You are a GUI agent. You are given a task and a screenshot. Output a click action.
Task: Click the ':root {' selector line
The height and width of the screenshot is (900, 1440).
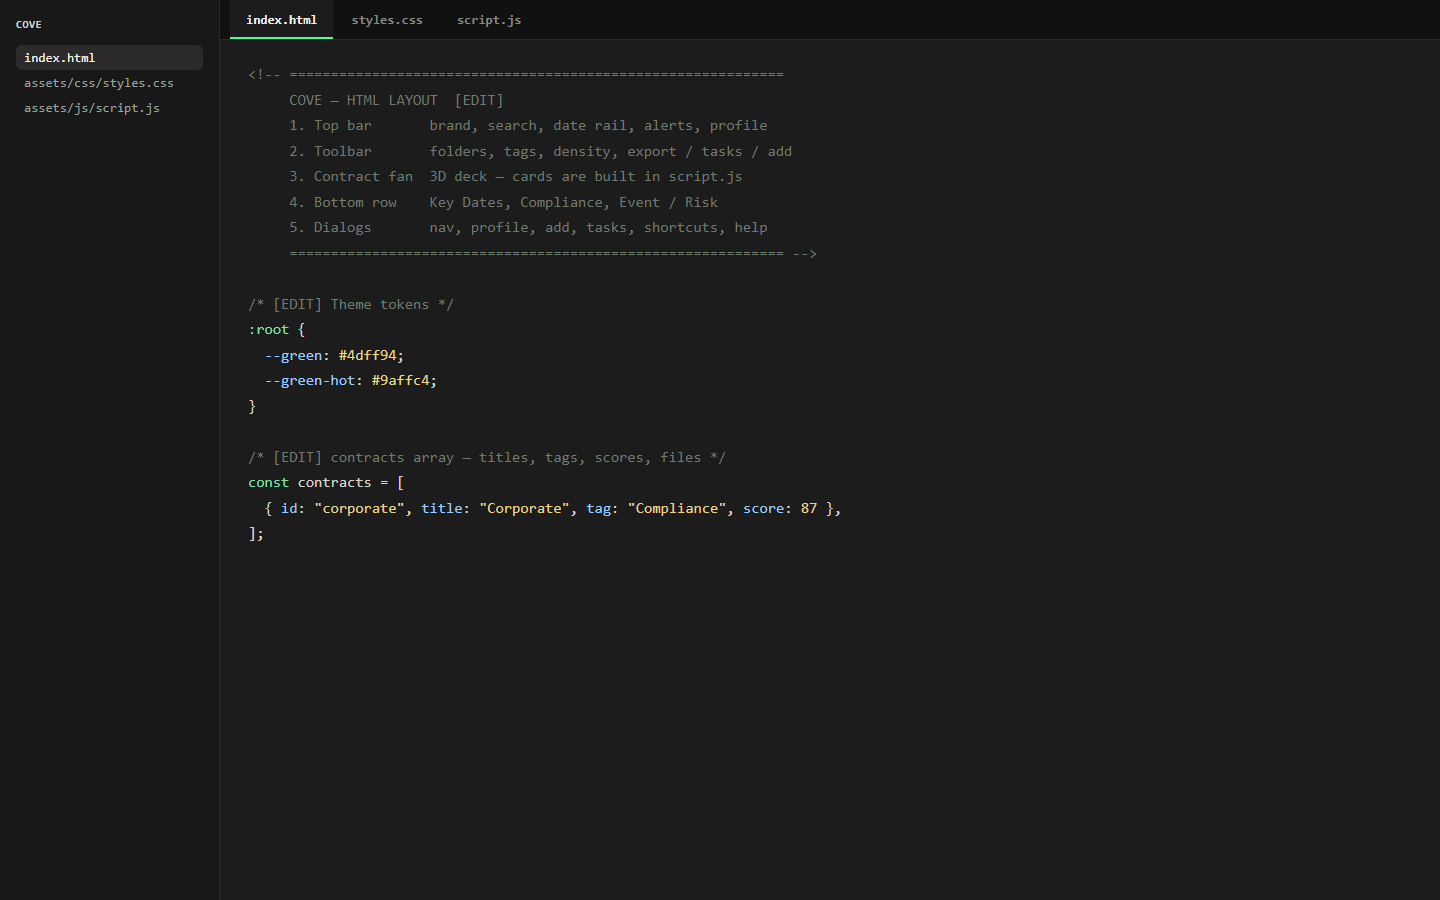tap(277, 330)
